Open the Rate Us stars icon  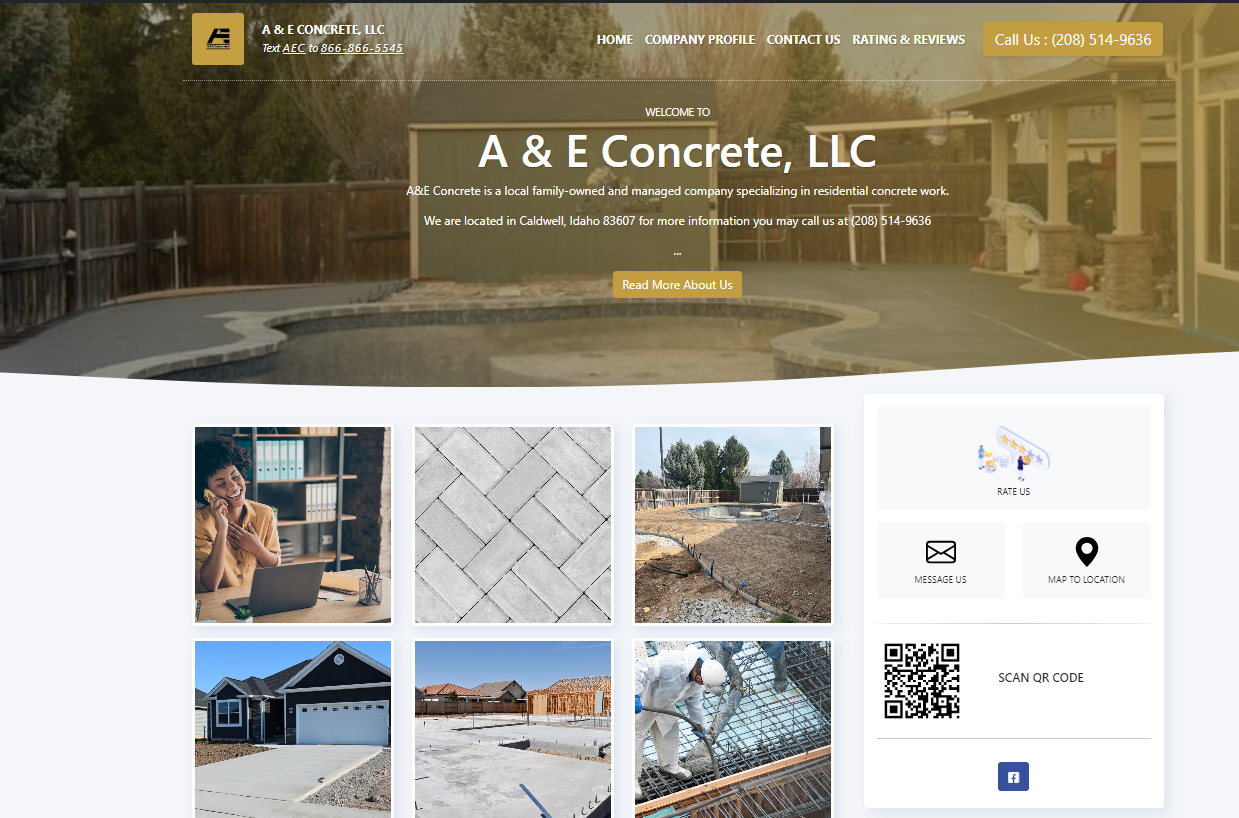click(x=1013, y=450)
